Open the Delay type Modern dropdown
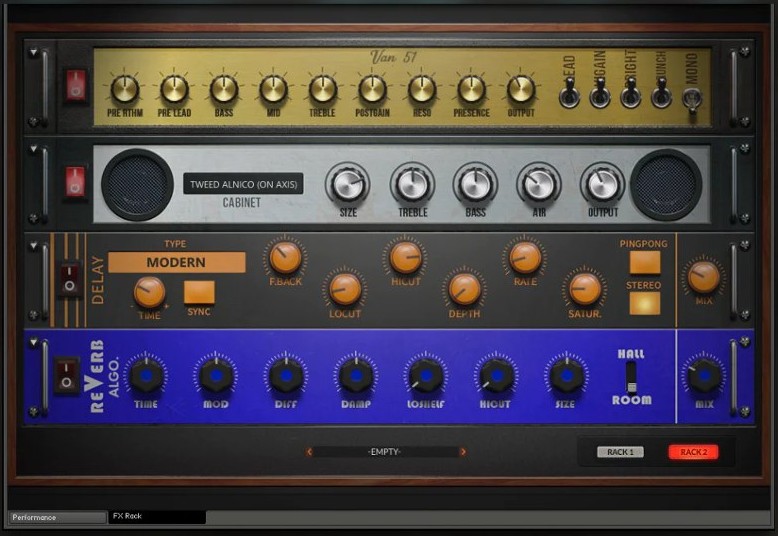 pyautogui.click(x=176, y=262)
